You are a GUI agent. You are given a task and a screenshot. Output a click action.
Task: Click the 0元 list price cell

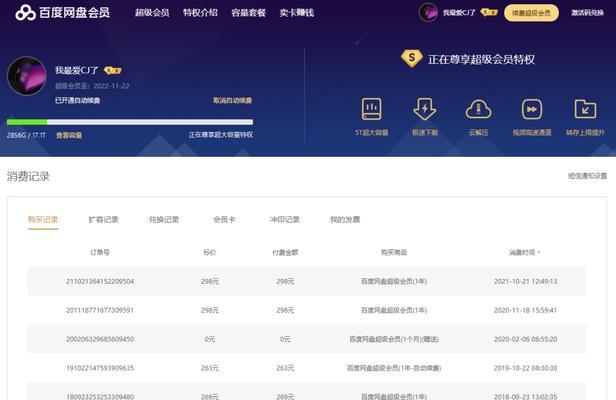209,339
